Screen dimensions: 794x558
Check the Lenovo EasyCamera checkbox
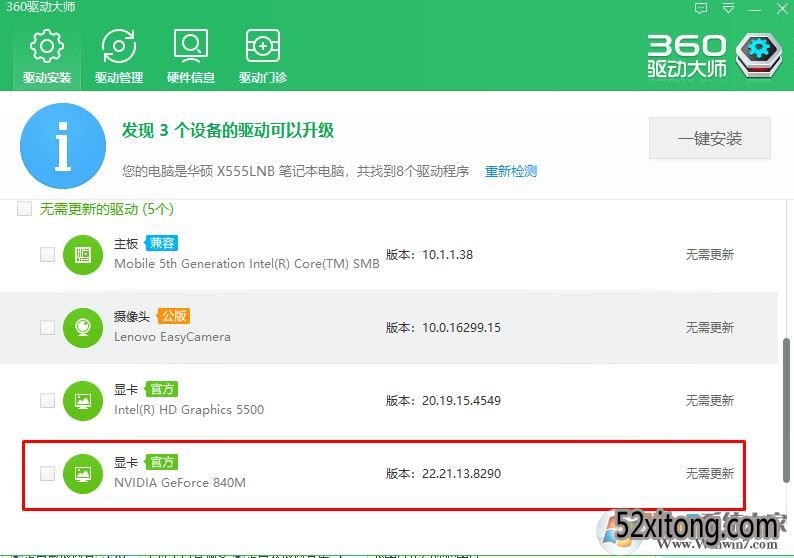pyautogui.click(x=48, y=327)
